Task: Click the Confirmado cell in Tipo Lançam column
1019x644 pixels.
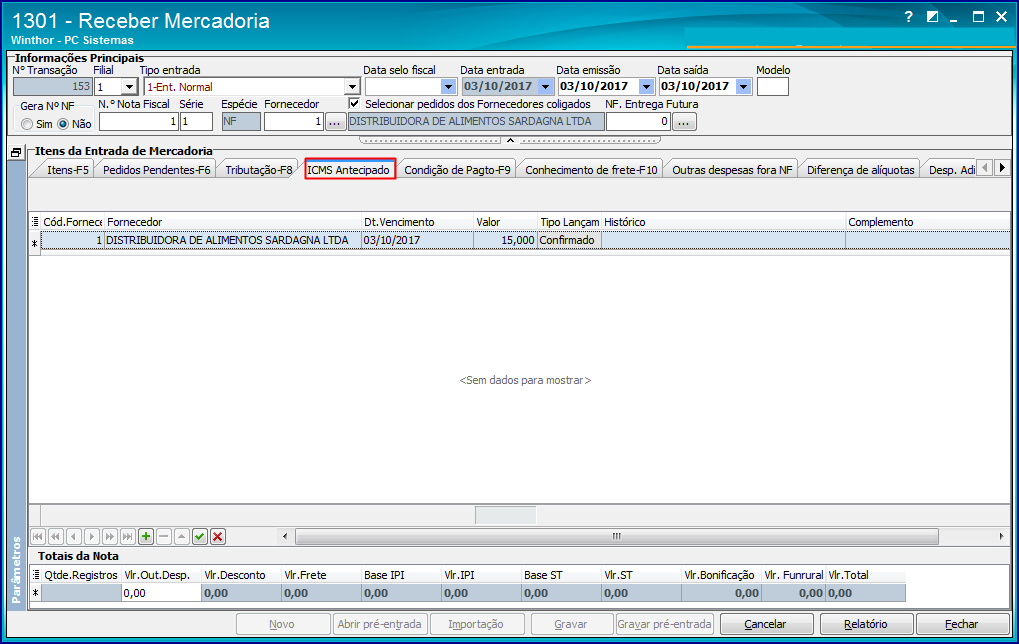Action: pos(569,240)
